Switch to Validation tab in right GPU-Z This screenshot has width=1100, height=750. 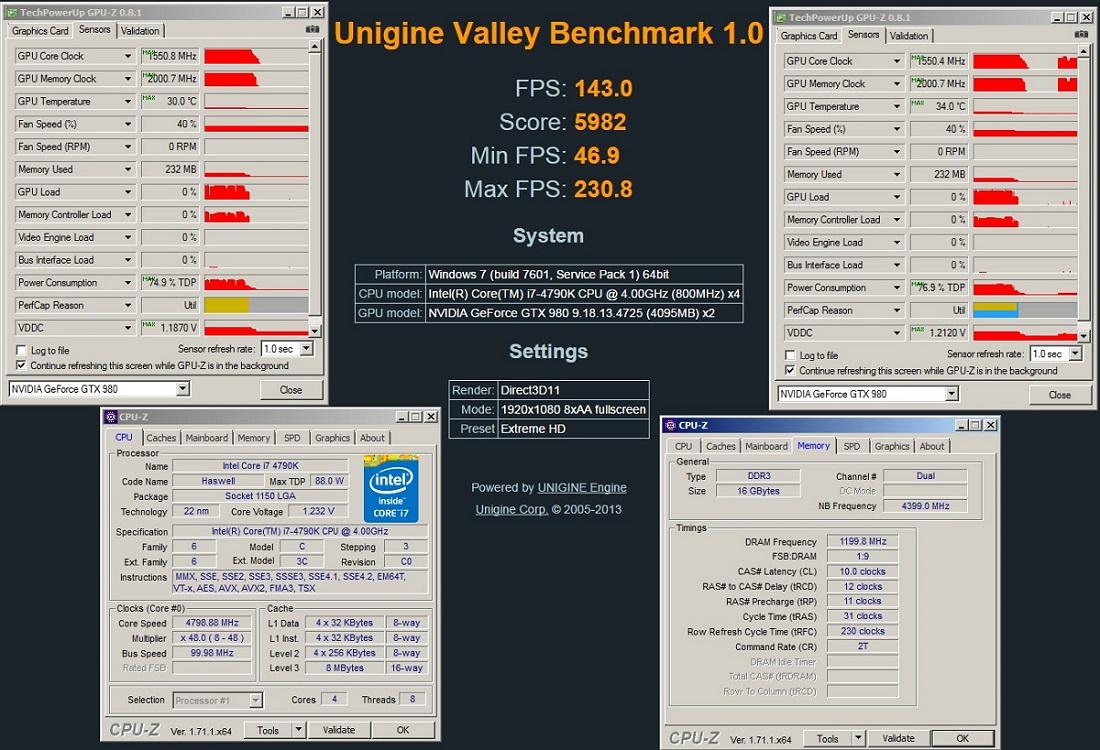(909, 36)
